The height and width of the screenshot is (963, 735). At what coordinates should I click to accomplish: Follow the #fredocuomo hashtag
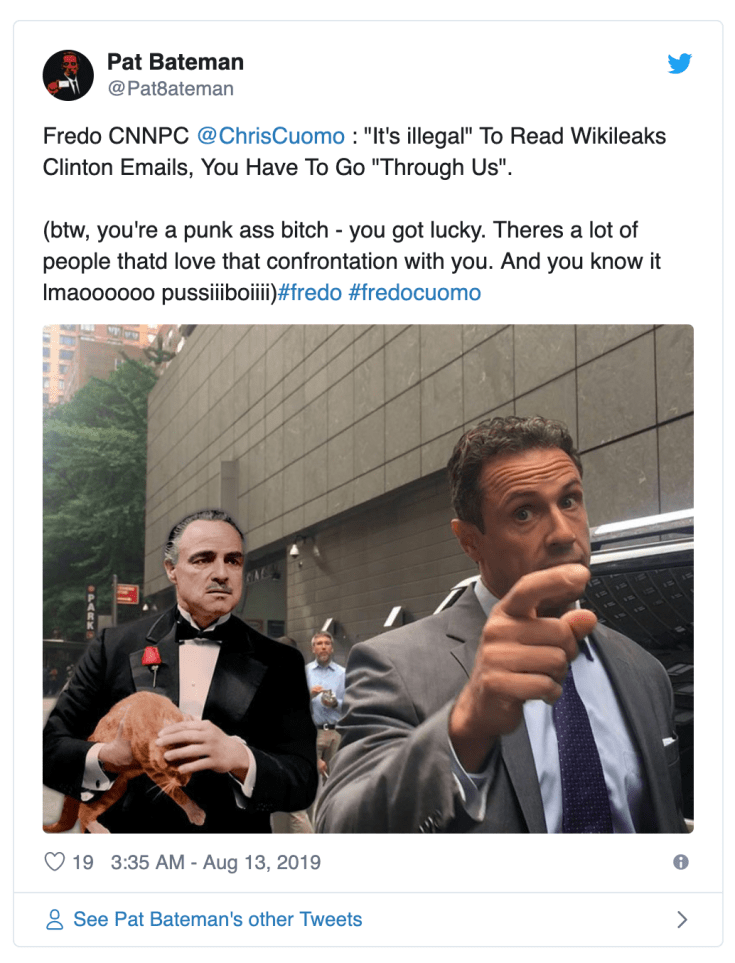click(414, 292)
